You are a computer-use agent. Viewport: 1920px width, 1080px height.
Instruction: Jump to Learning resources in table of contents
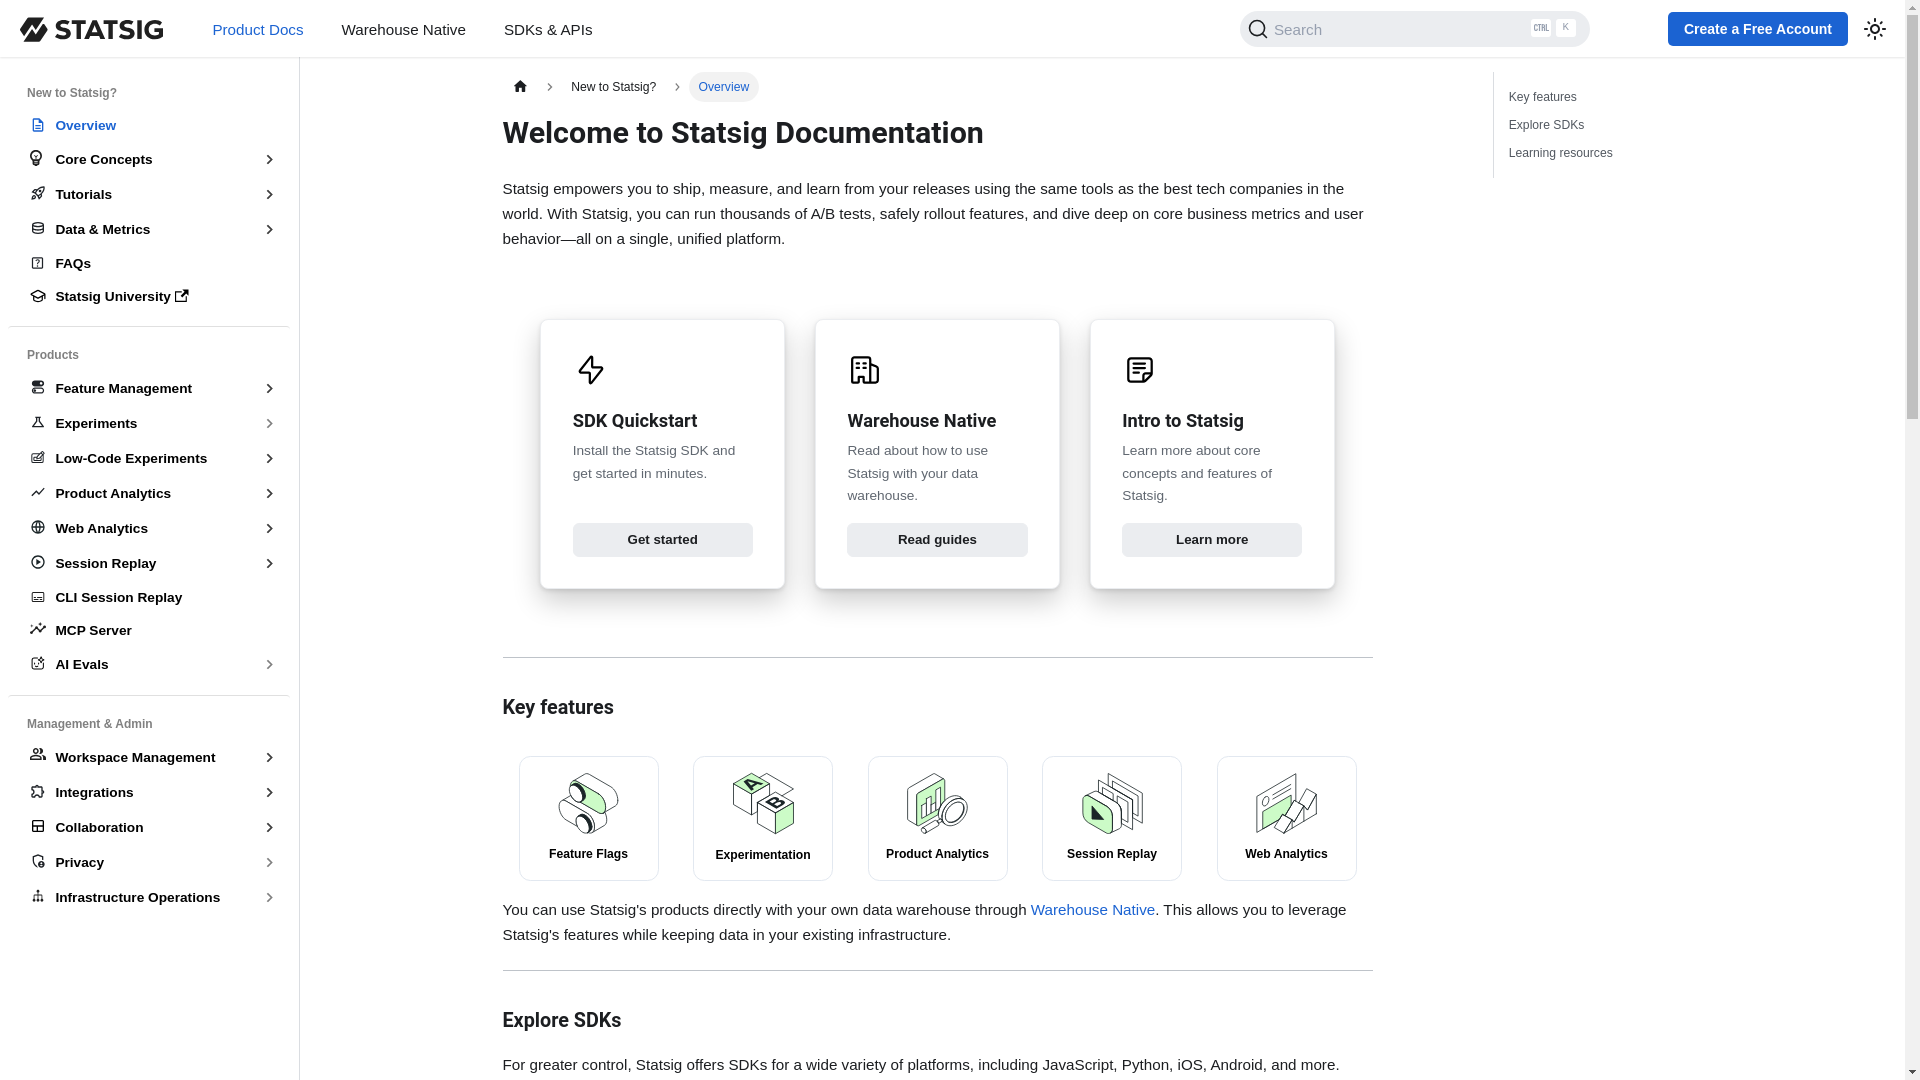[x=1560, y=153]
